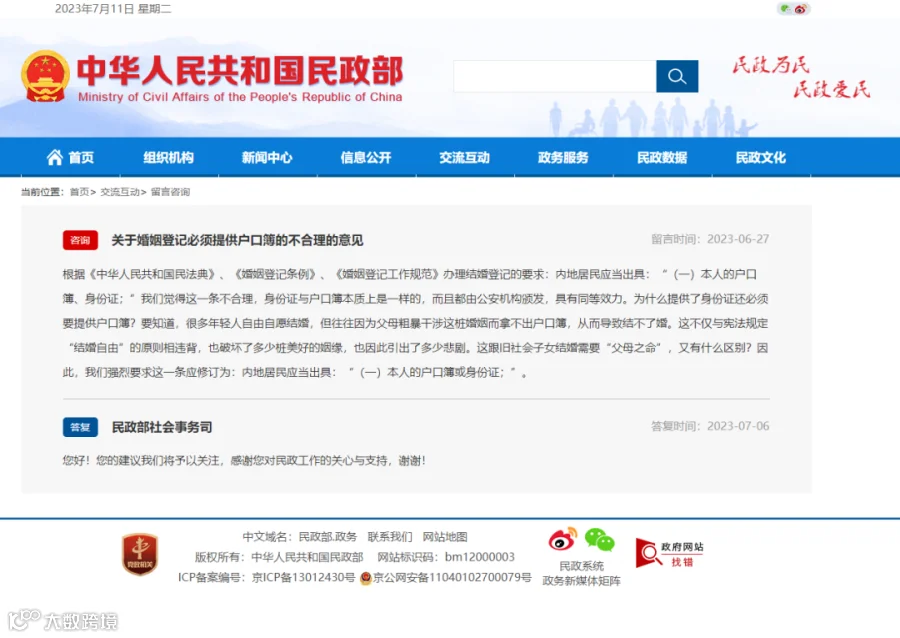Click the 民政部社会事务司 heading
Image resolution: width=900 pixels, height=638 pixels.
point(162,427)
